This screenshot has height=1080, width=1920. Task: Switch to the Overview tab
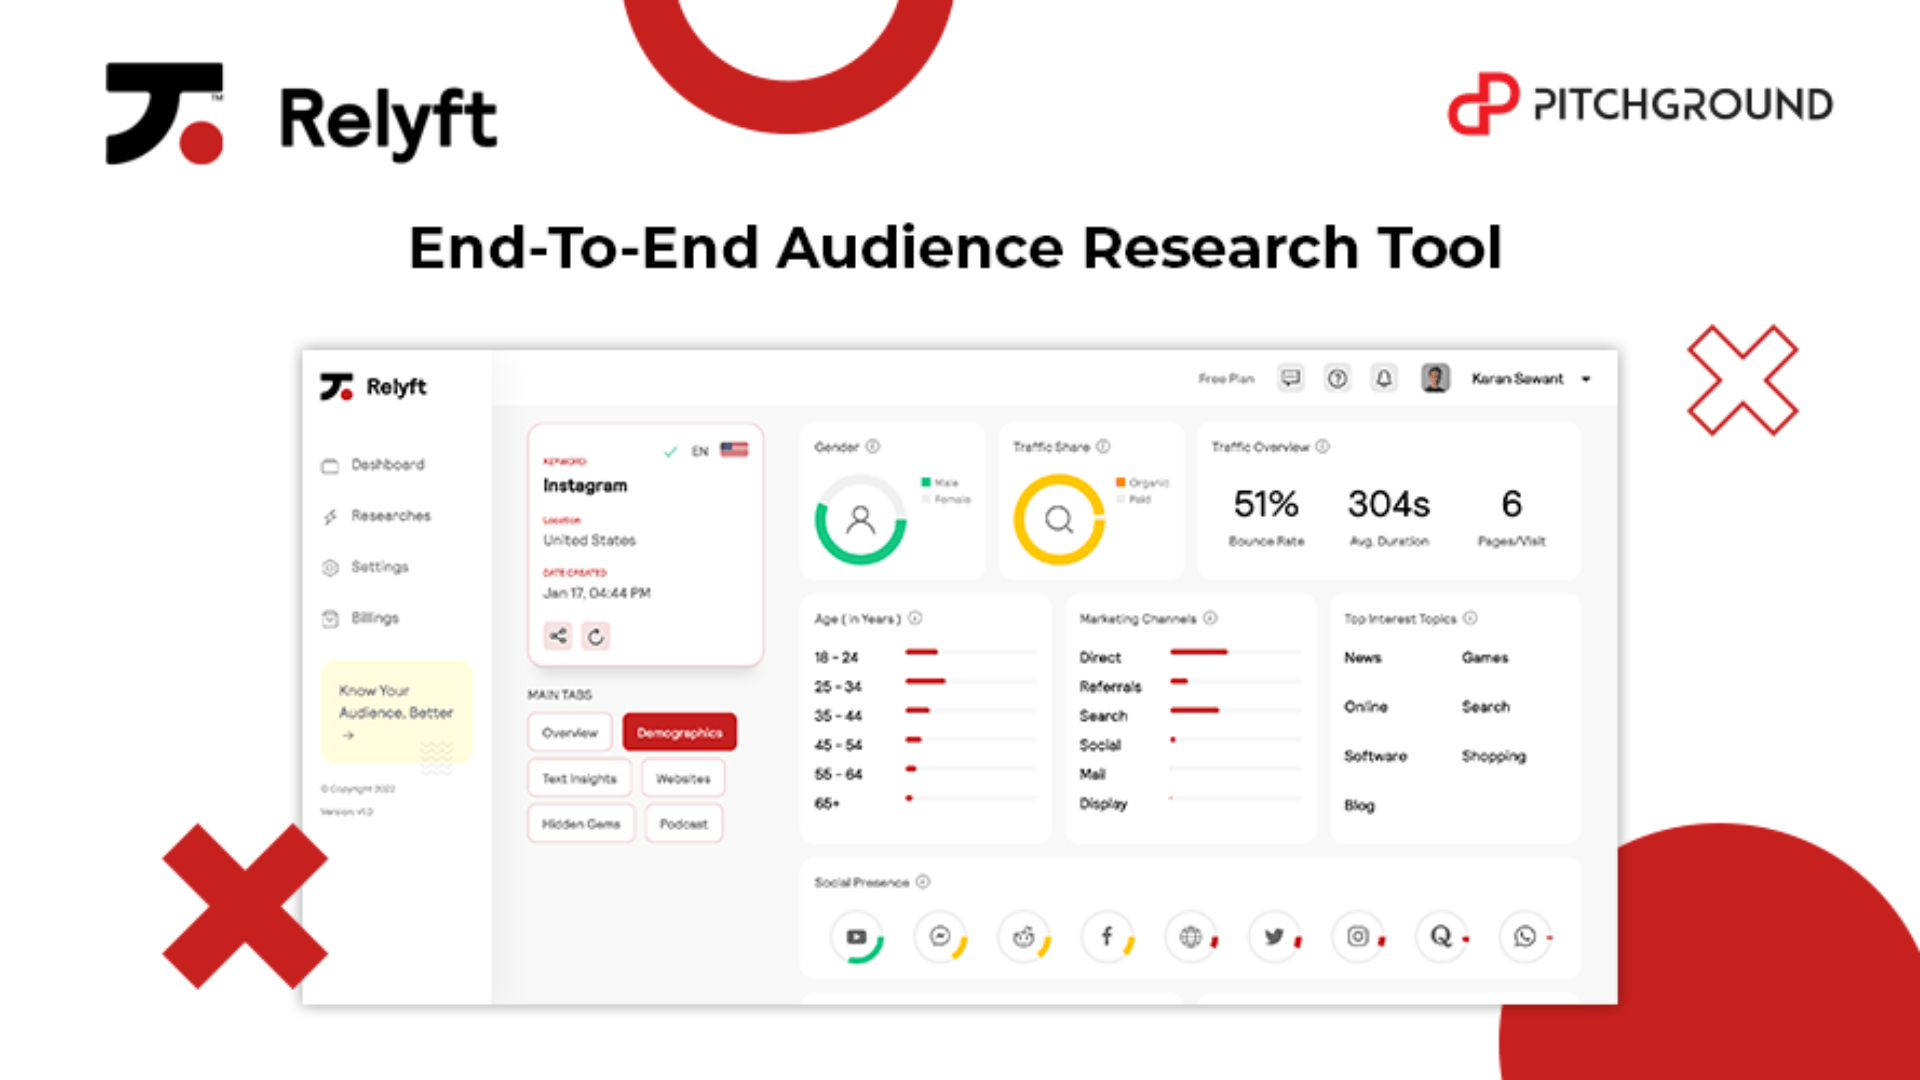(x=570, y=733)
